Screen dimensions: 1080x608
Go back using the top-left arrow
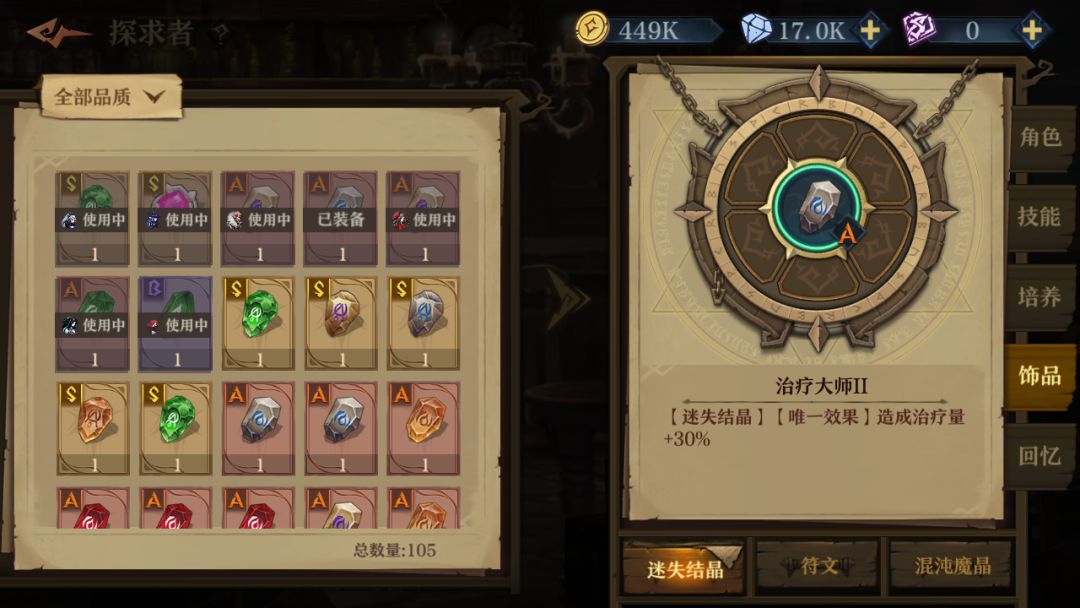coord(56,32)
